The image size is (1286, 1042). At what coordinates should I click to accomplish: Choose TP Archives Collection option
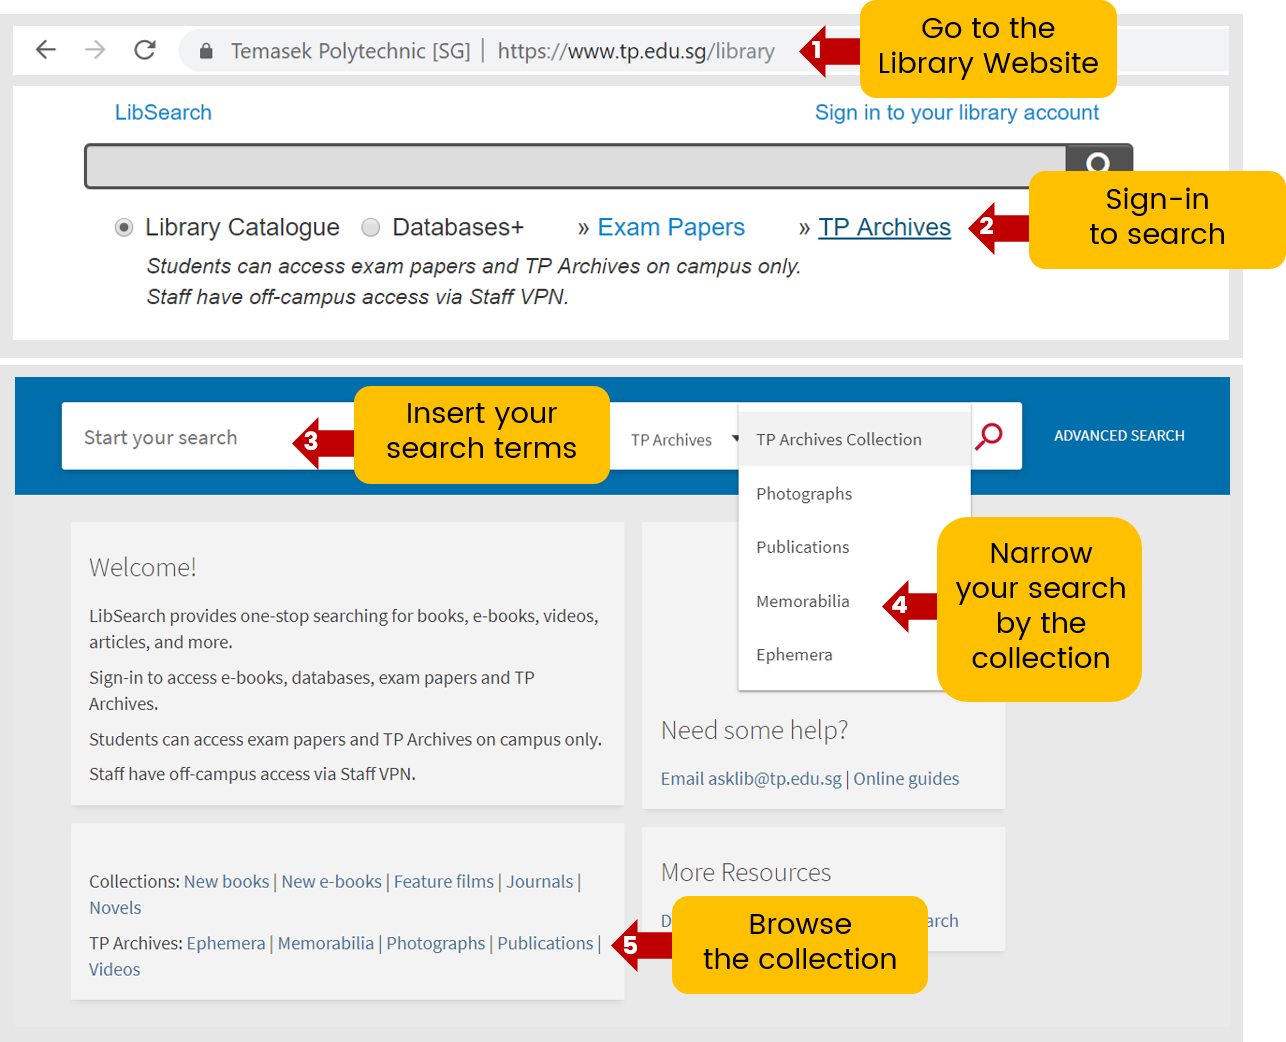(839, 440)
